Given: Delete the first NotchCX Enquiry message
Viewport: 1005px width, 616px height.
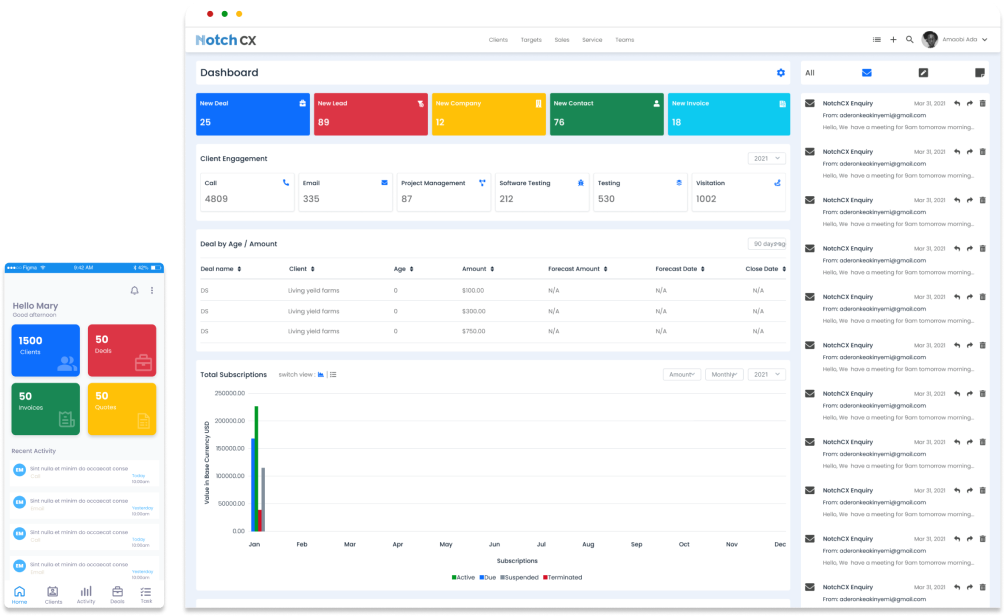Looking at the screenshot, I should click(982, 103).
